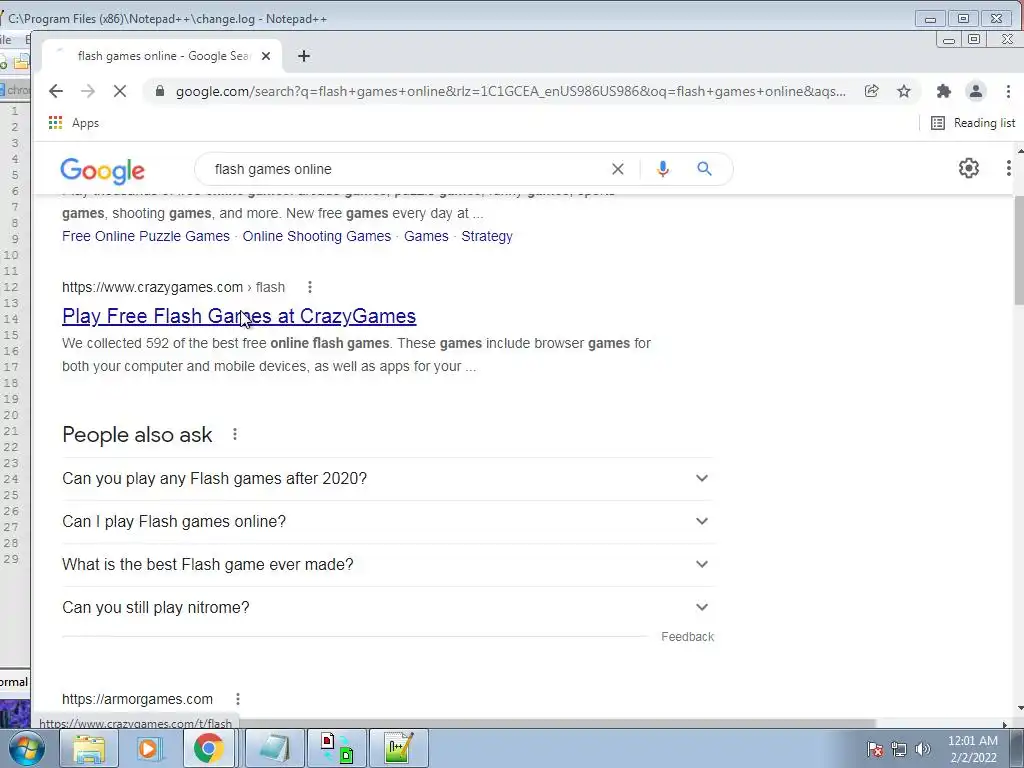
Task: Click the address bar URL
Action: [511, 91]
